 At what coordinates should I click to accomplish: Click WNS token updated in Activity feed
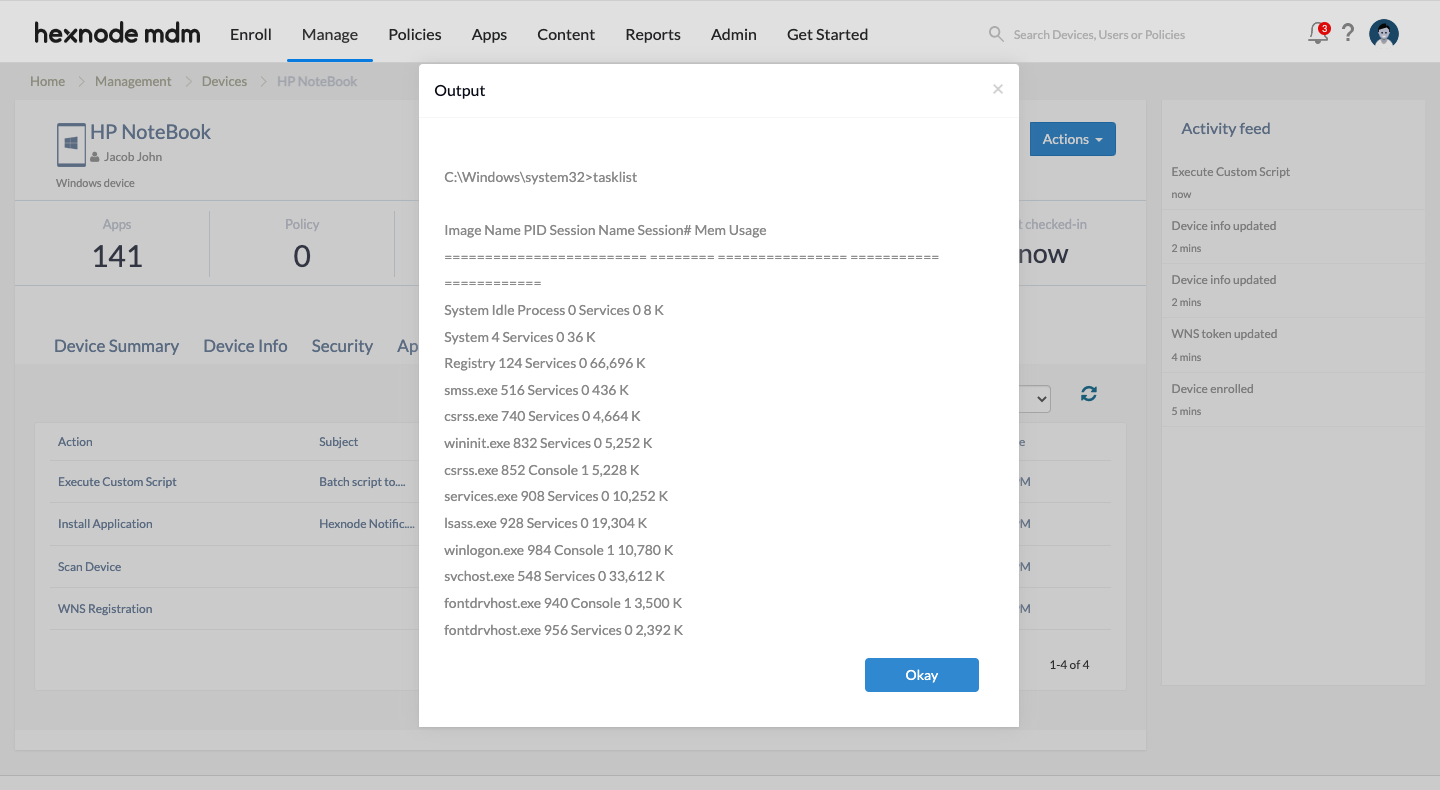point(1224,333)
